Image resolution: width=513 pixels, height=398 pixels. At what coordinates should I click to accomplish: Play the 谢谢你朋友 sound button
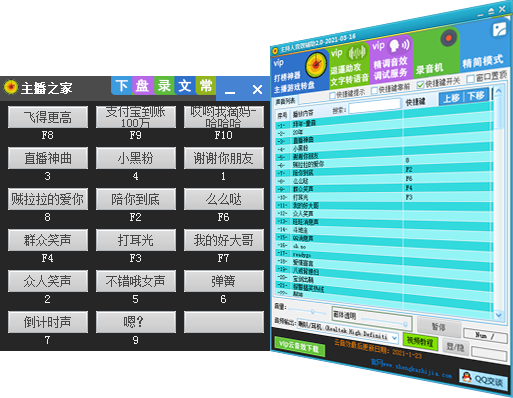(224, 158)
